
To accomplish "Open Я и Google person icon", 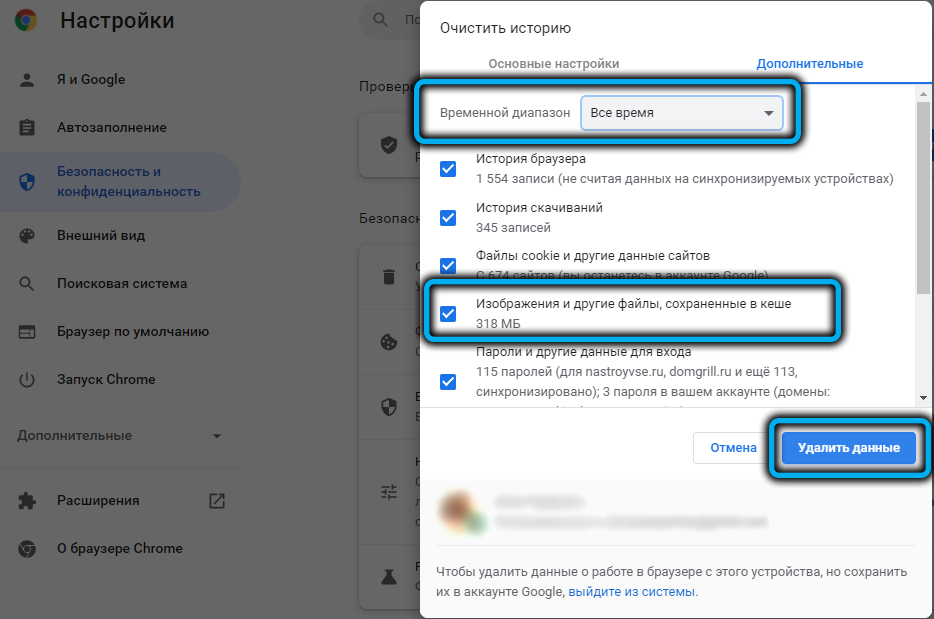I will 27,80.
